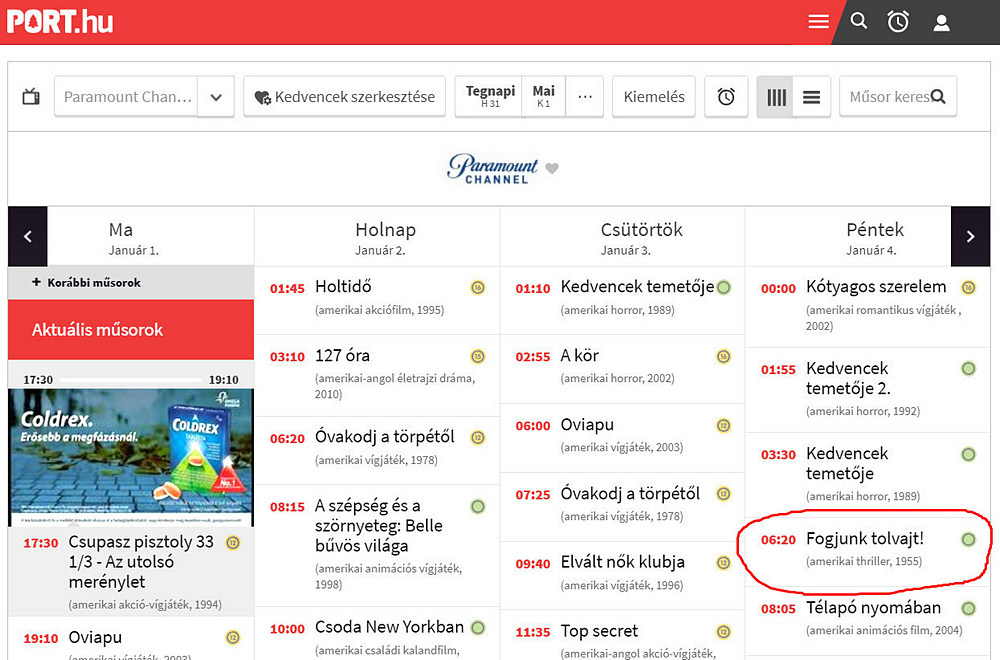Switch to column grid view
The height and width of the screenshot is (660, 1000).
(776, 97)
